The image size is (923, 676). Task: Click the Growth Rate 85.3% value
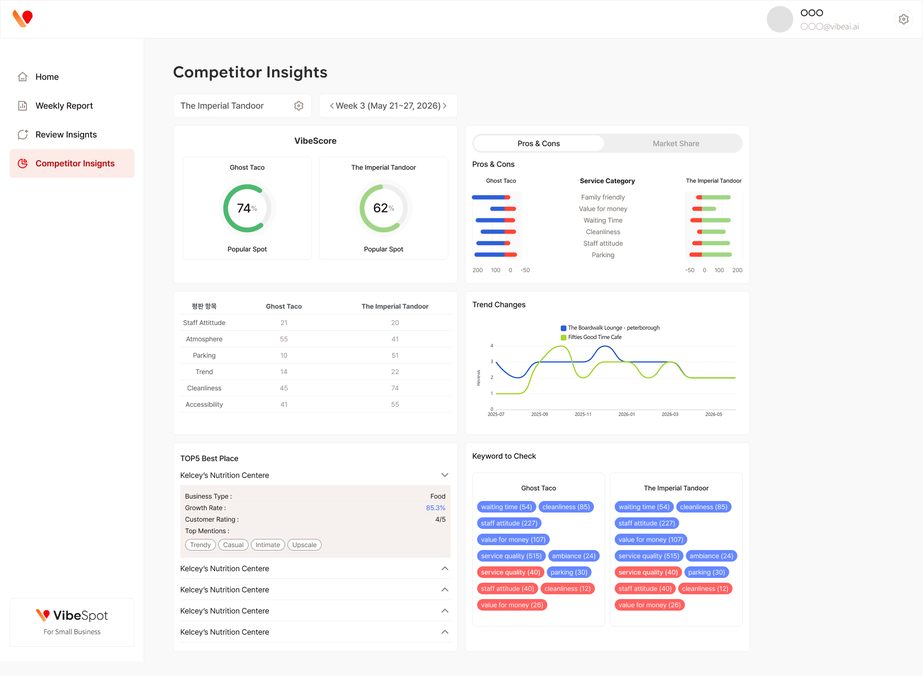tap(436, 508)
